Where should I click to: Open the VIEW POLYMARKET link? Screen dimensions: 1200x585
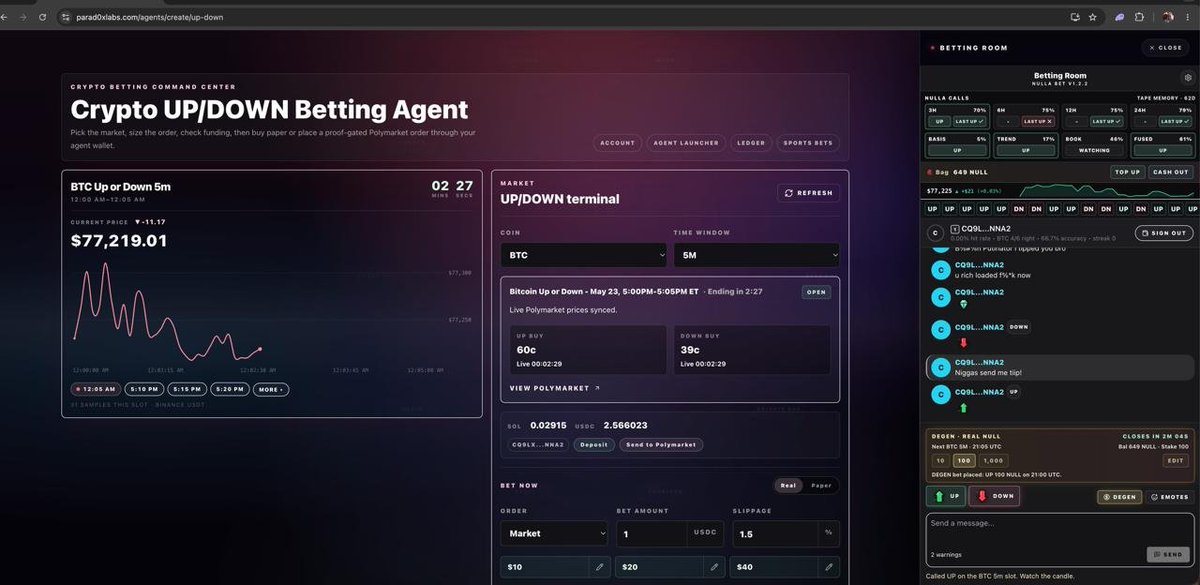555,388
